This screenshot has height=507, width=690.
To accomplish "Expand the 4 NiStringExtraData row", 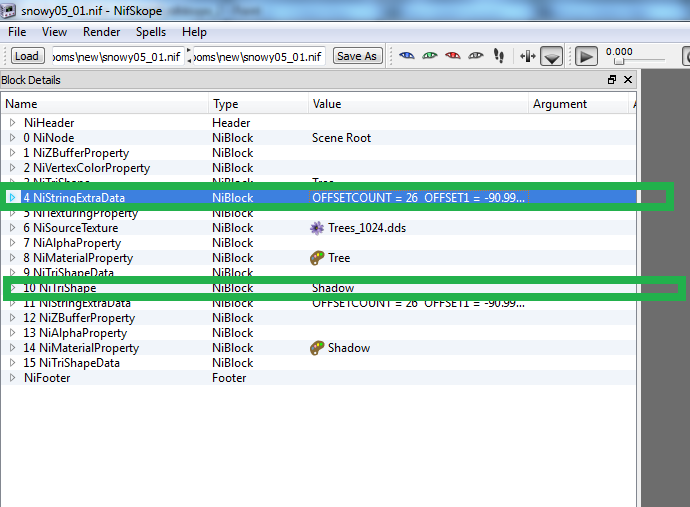I will 13,198.
